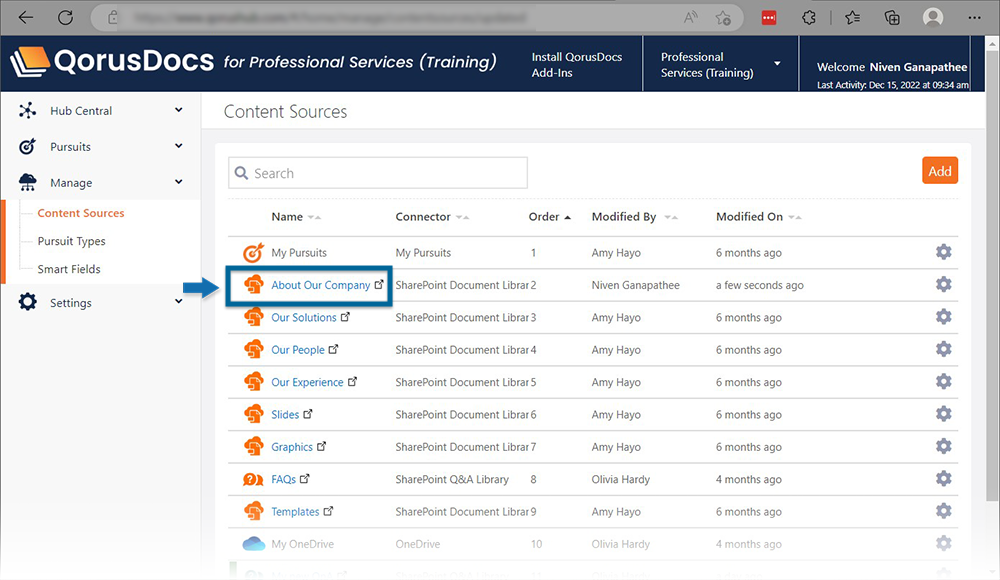Click the FAQs Q&A library icon
This screenshot has height=580, width=1000.
(253, 479)
